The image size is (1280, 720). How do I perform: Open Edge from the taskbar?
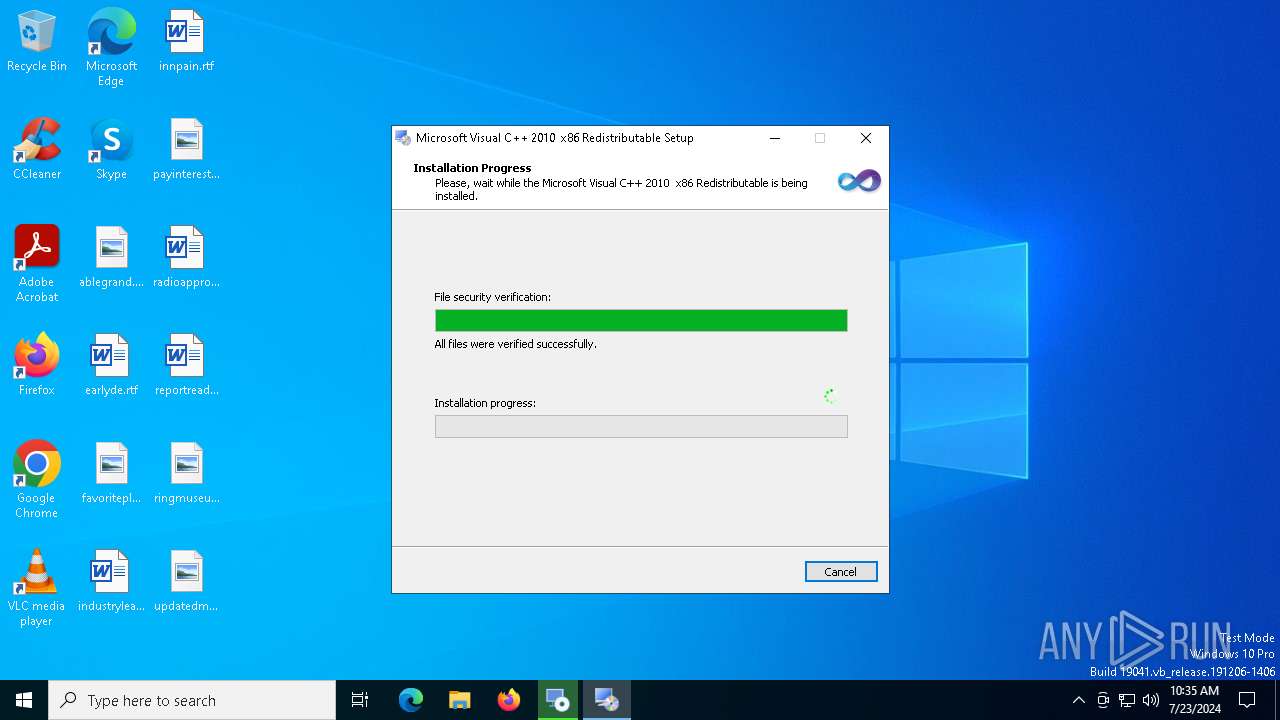point(411,700)
